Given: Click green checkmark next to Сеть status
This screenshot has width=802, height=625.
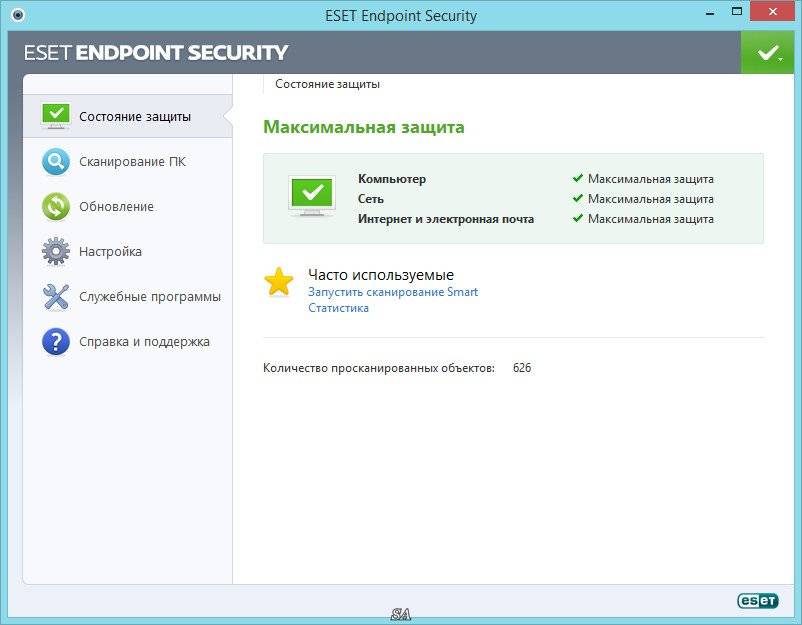Looking at the screenshot, I should [578, 198].
